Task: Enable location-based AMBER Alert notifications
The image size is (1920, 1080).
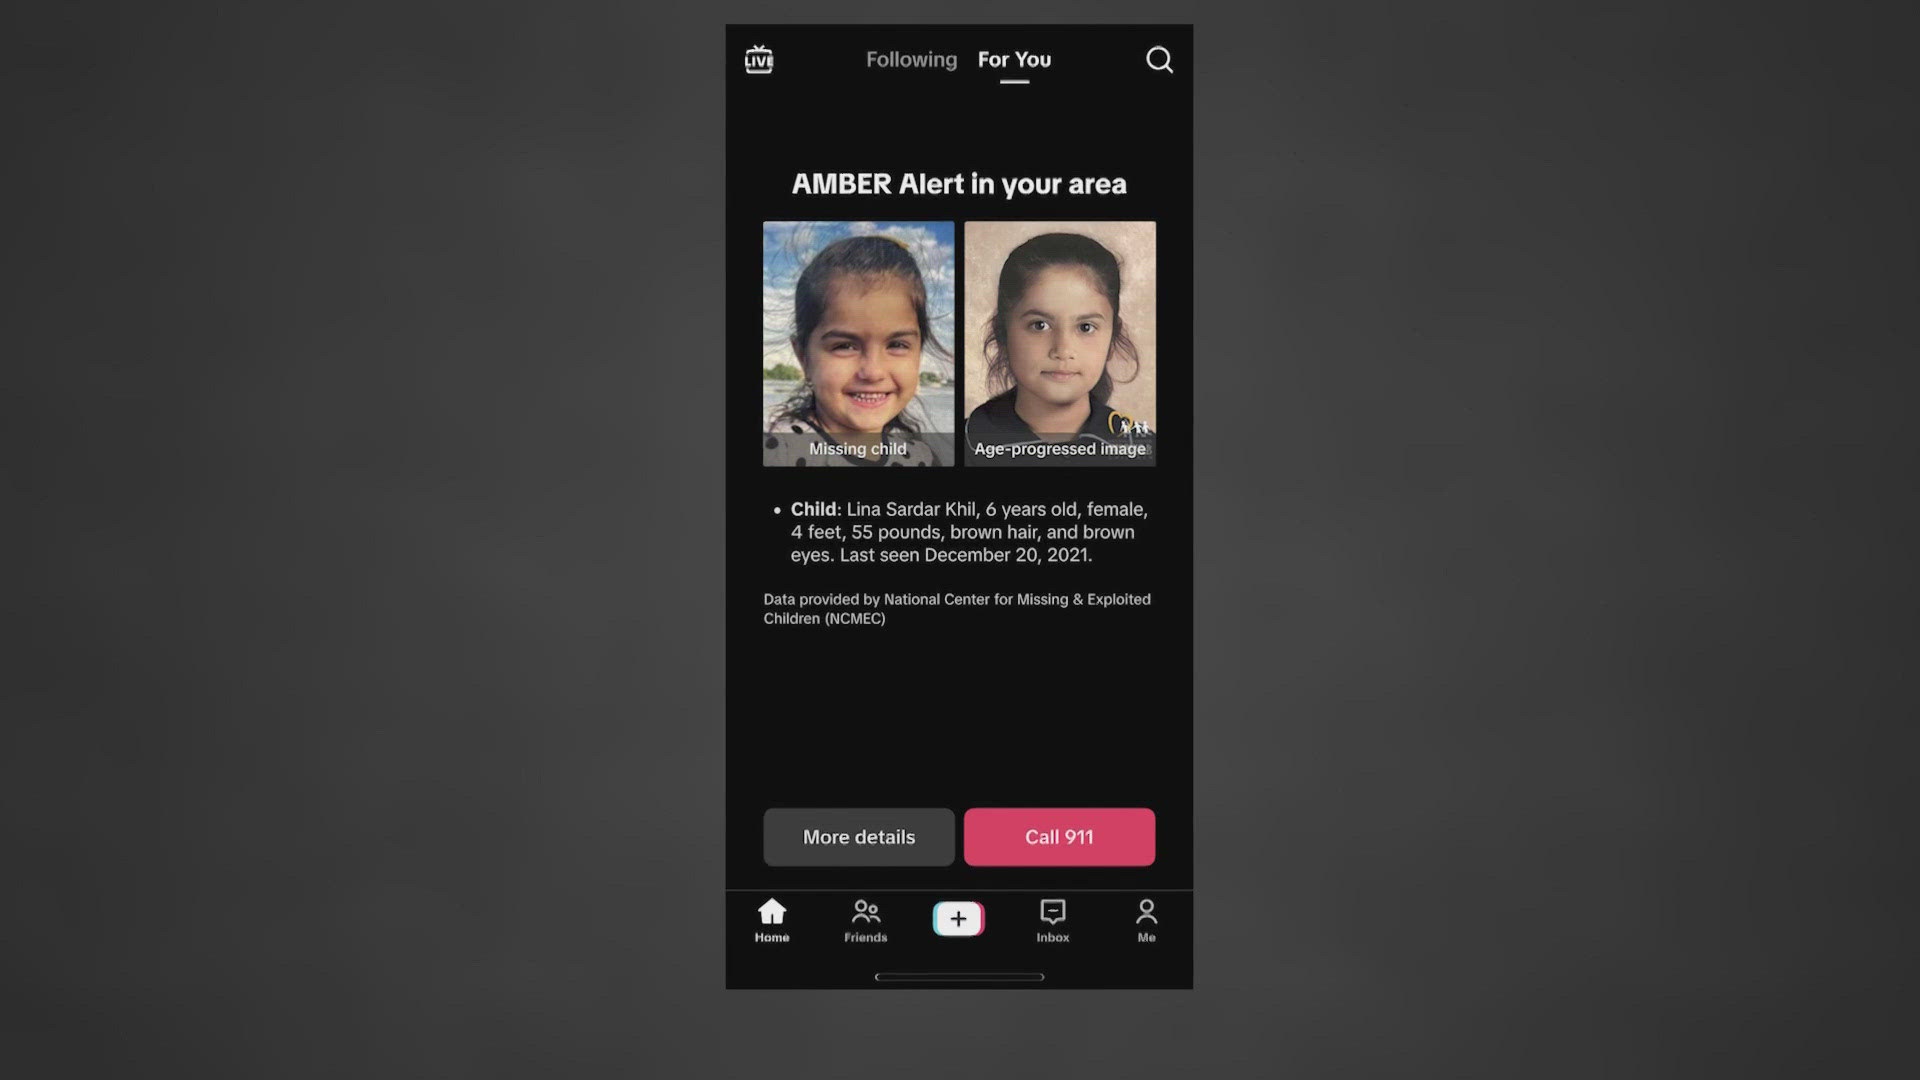Action: pyautogui.click(x=857, y=836)
